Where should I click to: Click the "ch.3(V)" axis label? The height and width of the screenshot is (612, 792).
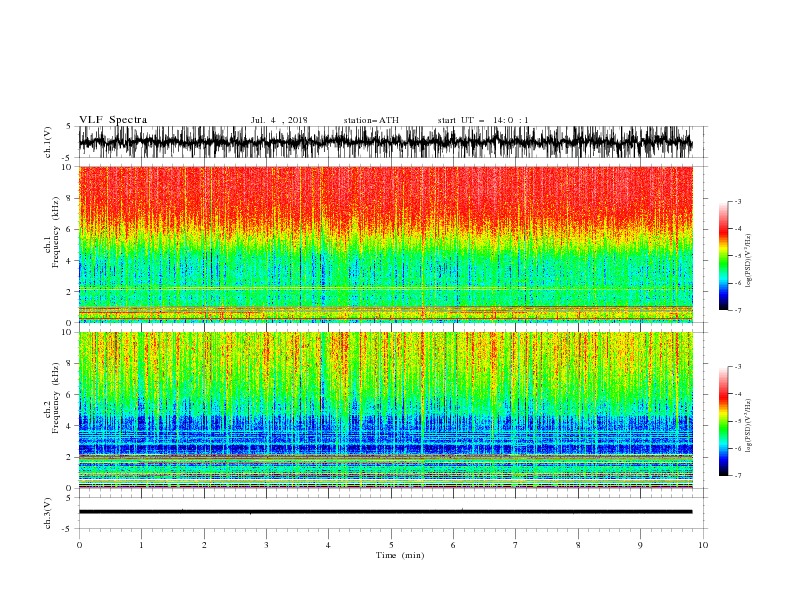click(x=48, y=513)
